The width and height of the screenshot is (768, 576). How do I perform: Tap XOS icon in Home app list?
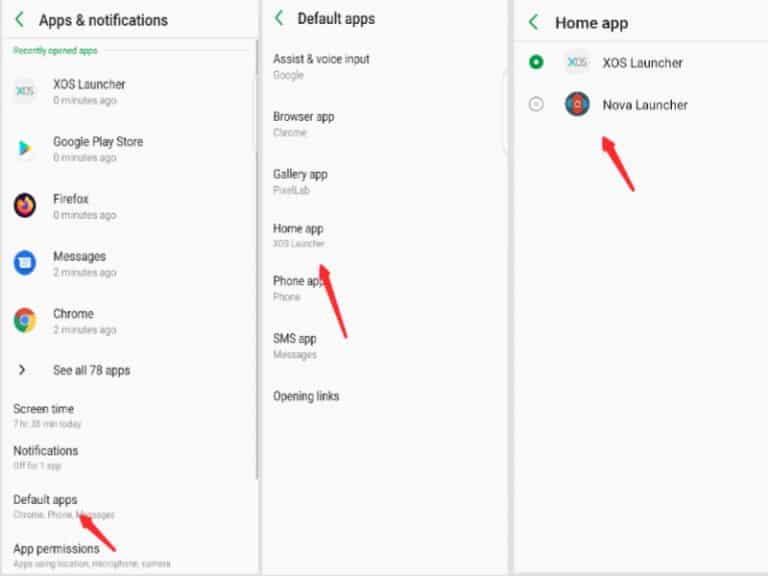coord(577,62)
